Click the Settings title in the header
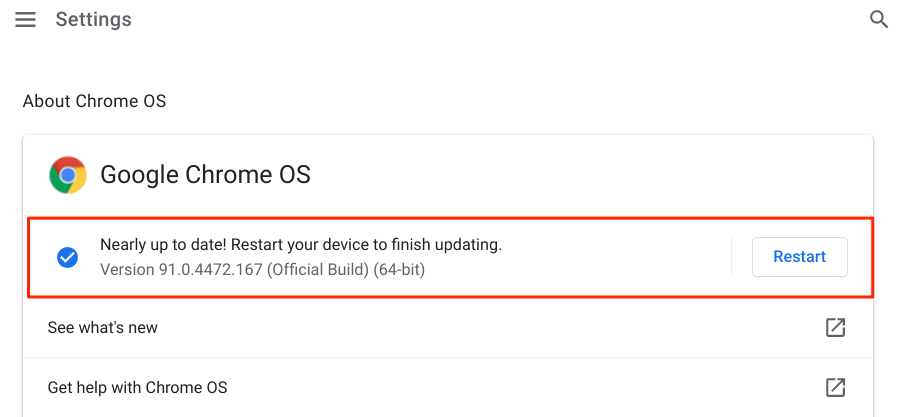Image resolution: width=899 pixels, height=417 pixels. pyautogui.click(x=93, y=20)
